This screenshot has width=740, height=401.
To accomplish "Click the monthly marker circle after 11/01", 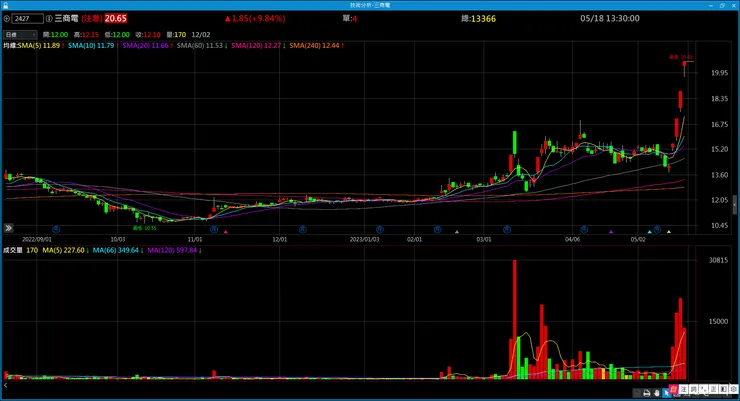I will [214, 229].
